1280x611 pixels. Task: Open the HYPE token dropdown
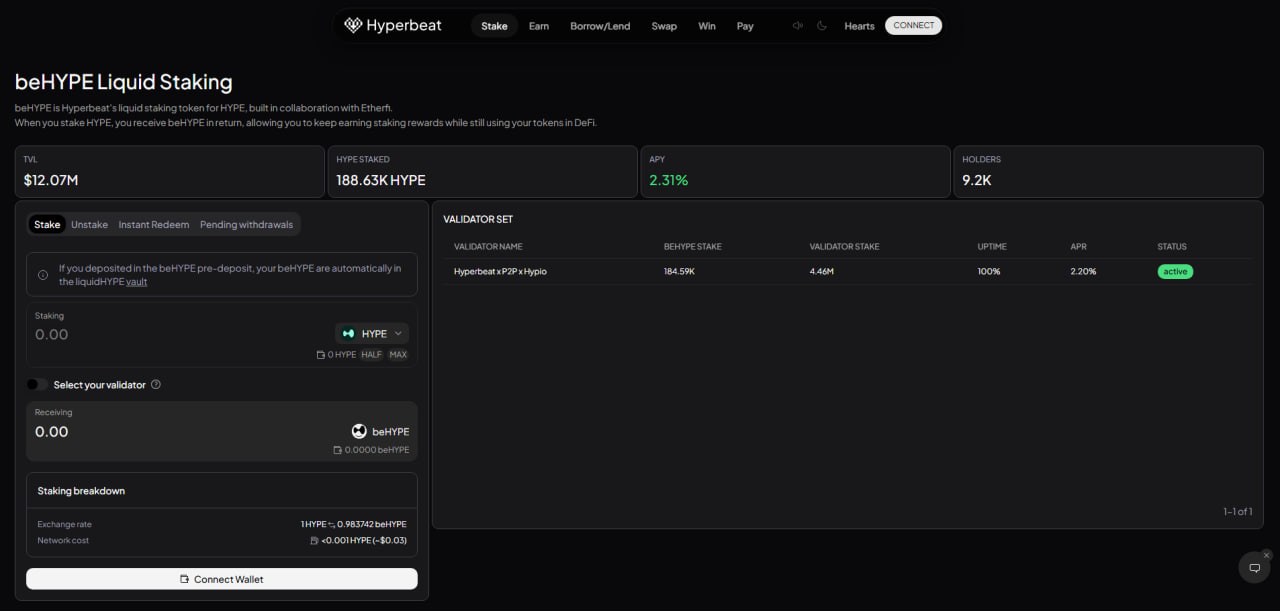point(372,334)
